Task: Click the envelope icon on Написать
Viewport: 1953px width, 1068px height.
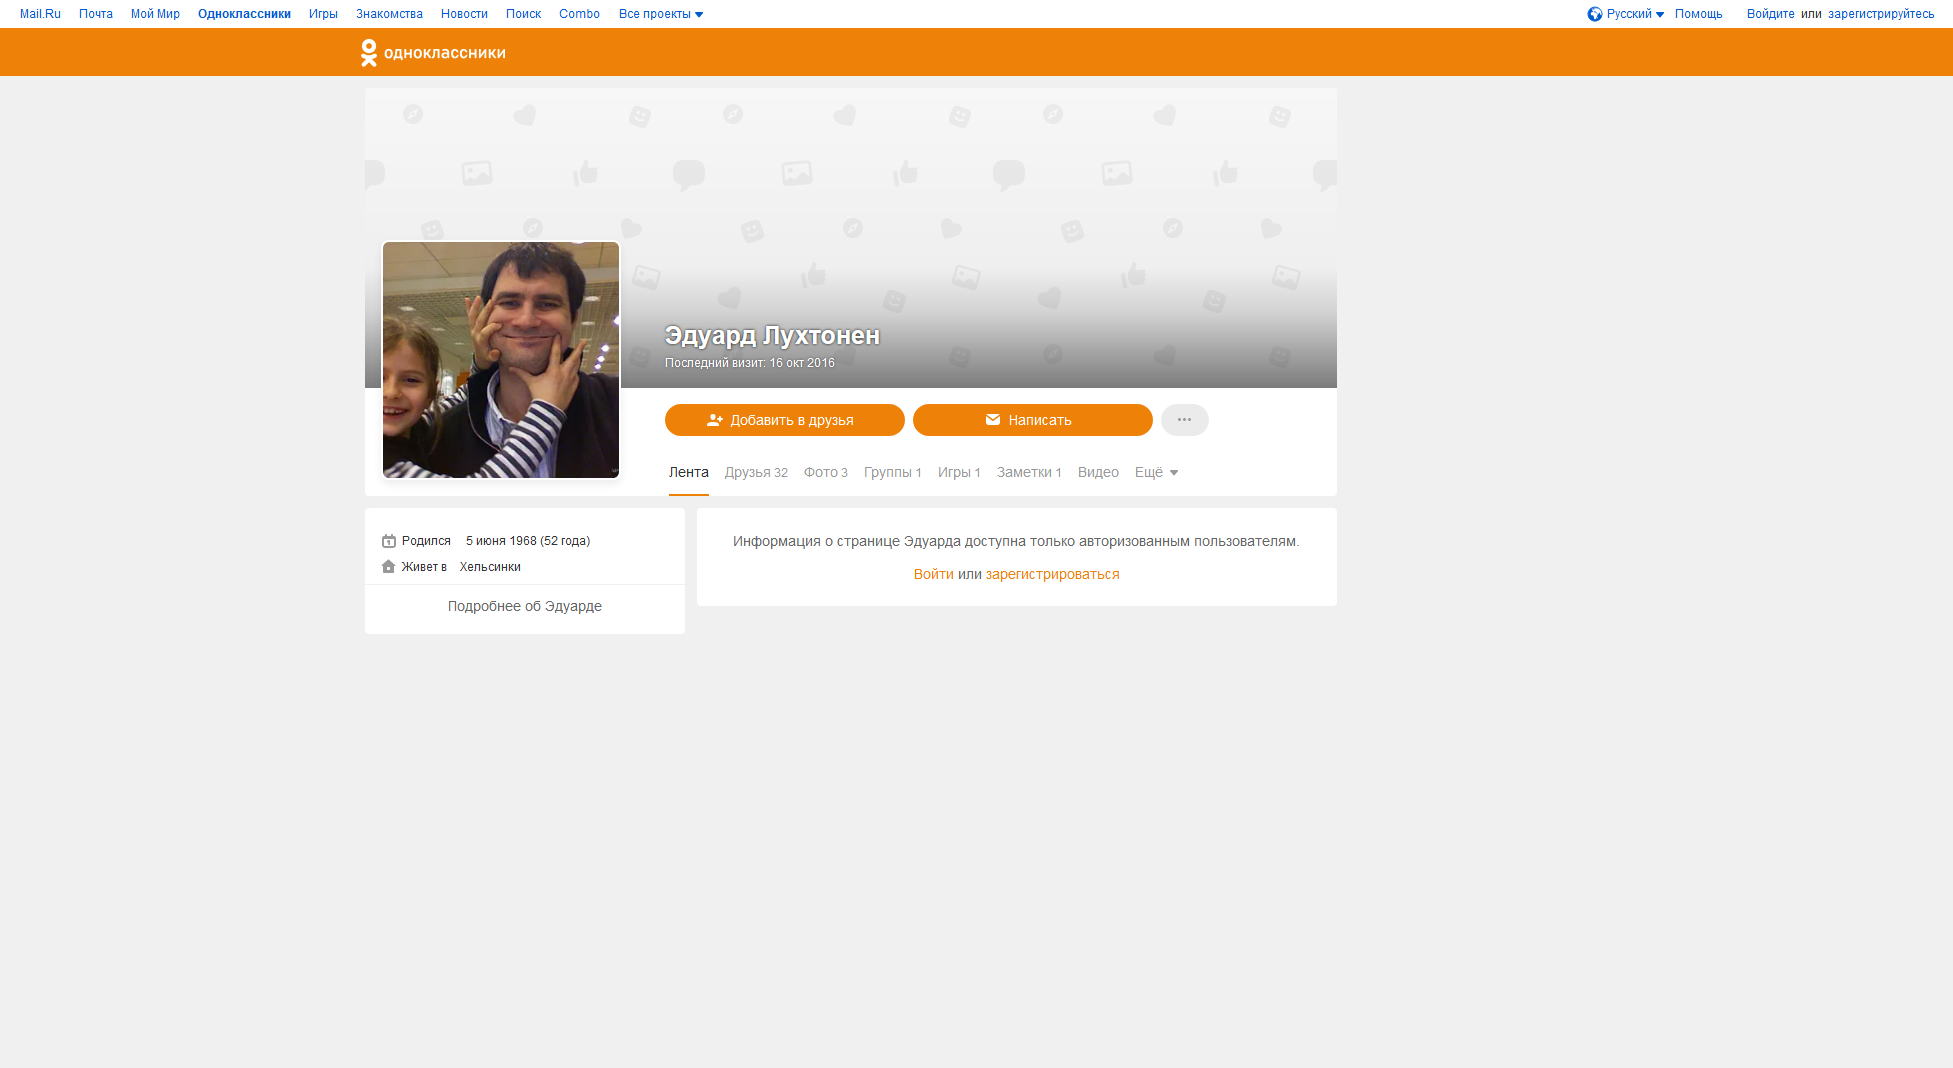Action: (992, 420)
